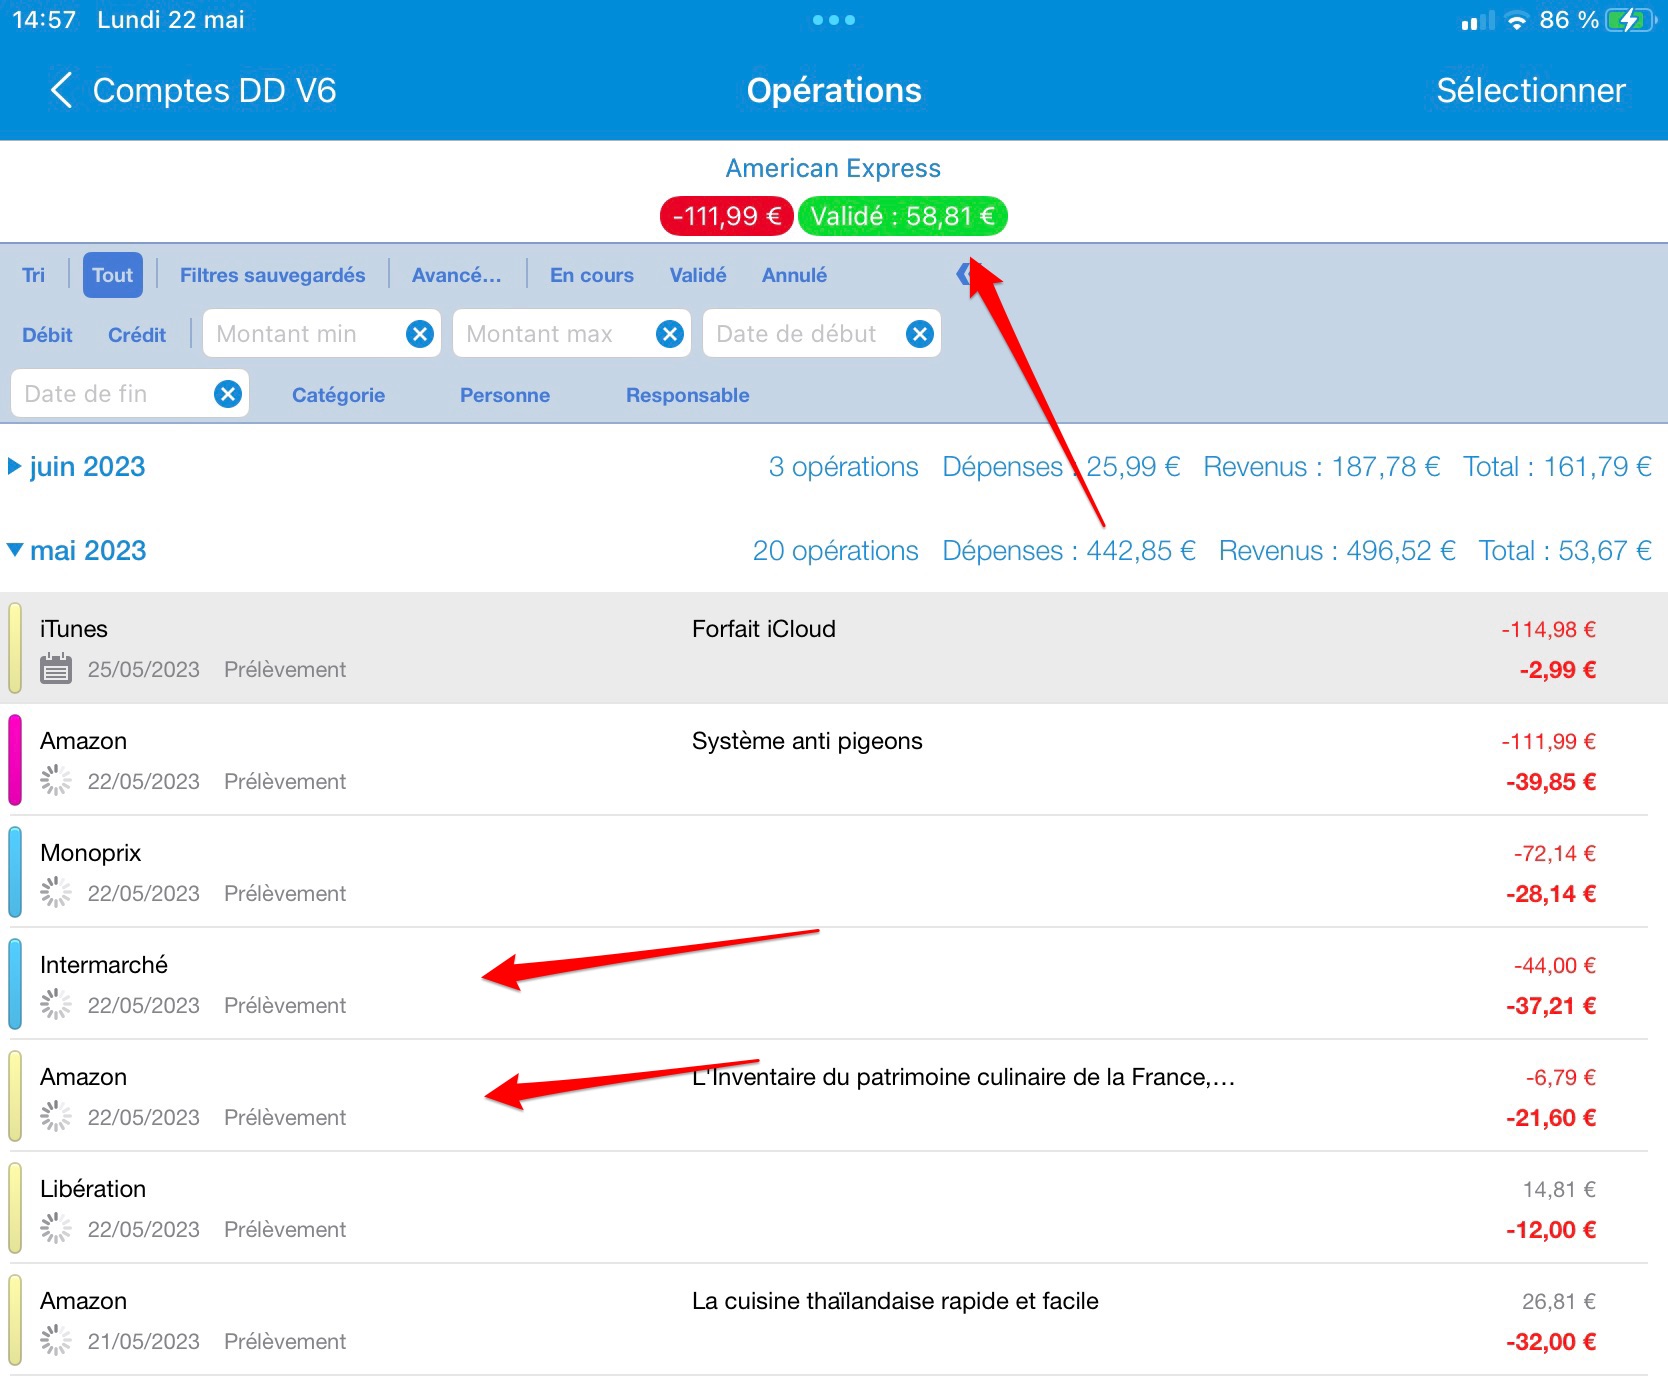This screenshot has height=1383, width=1668.
Task: Tap blue category color on Monoprix row
Action: tap(15, 872)
